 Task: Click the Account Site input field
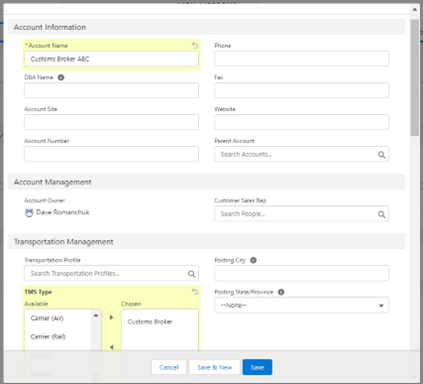[111, 122]
